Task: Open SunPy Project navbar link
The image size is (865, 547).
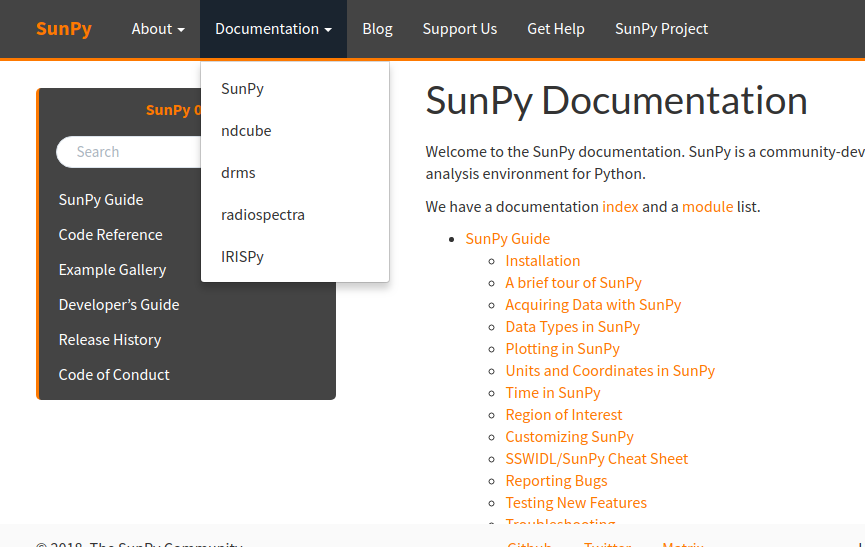Action: (661, 29)
